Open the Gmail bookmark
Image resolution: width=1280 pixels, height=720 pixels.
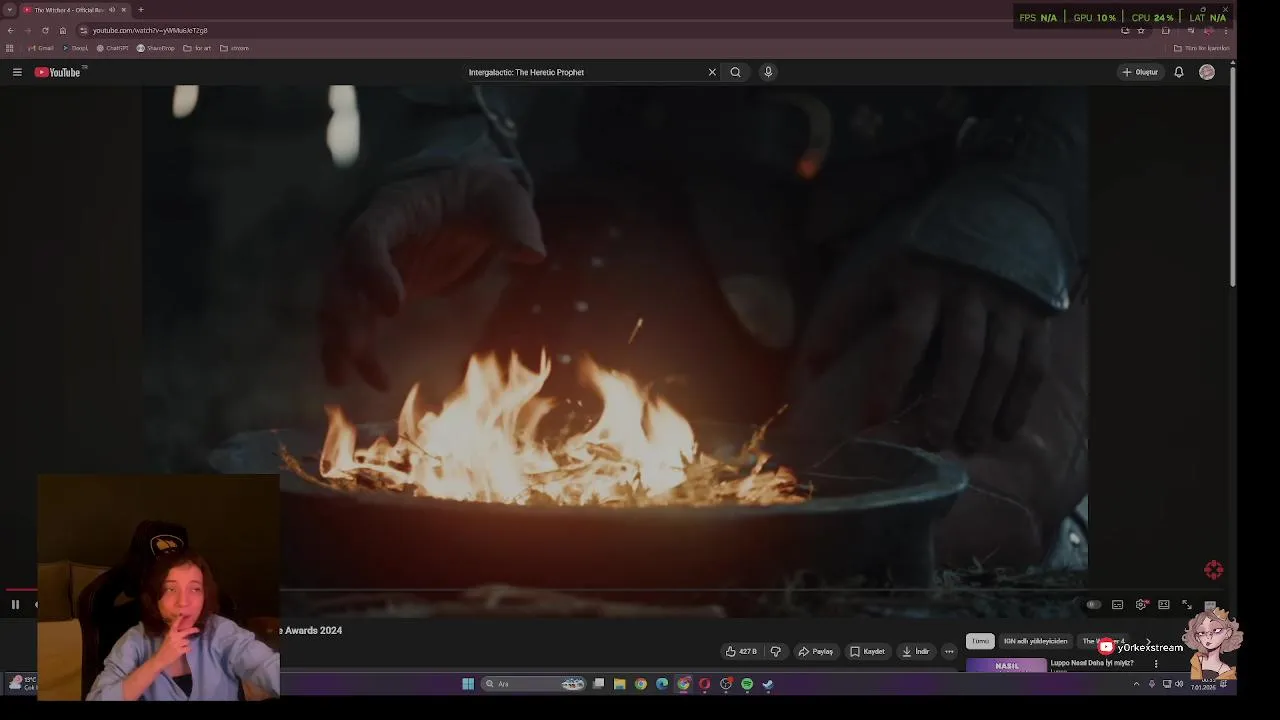pos(41,48)
